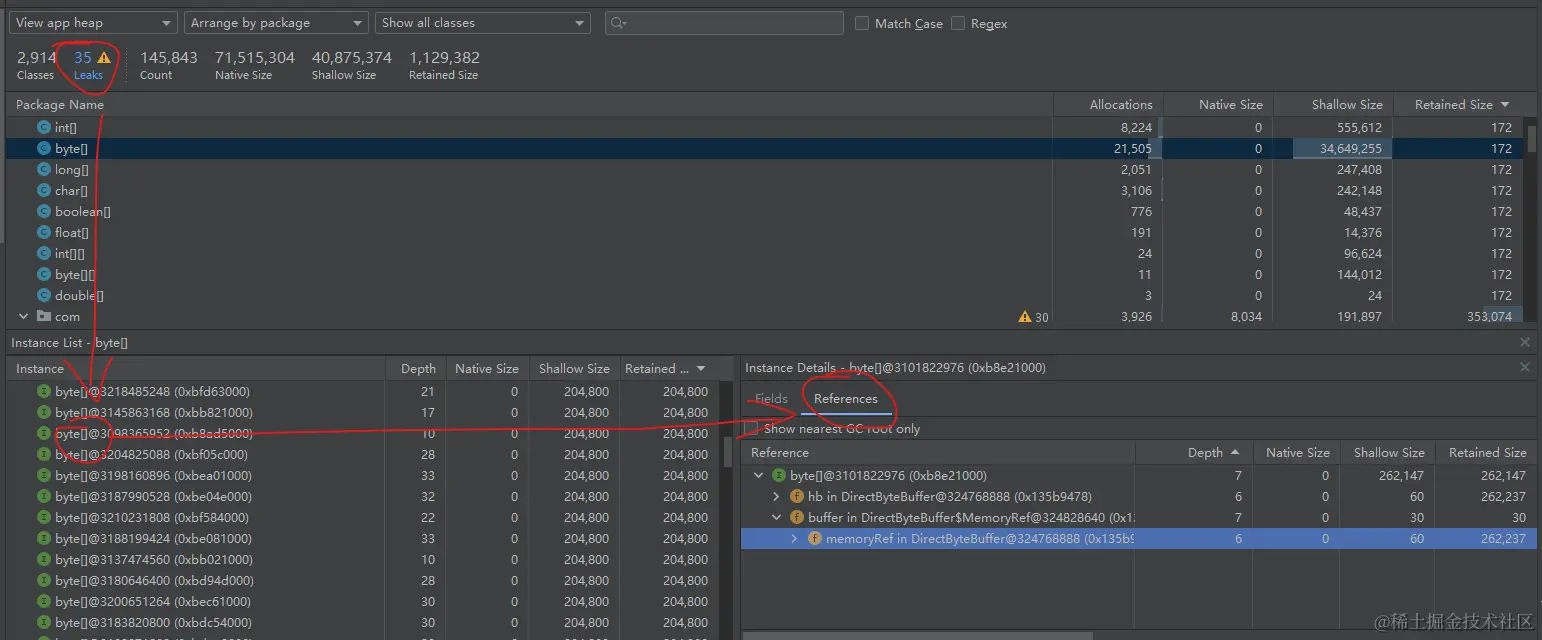Open the Arrange by package dropdown

(276, 23)
